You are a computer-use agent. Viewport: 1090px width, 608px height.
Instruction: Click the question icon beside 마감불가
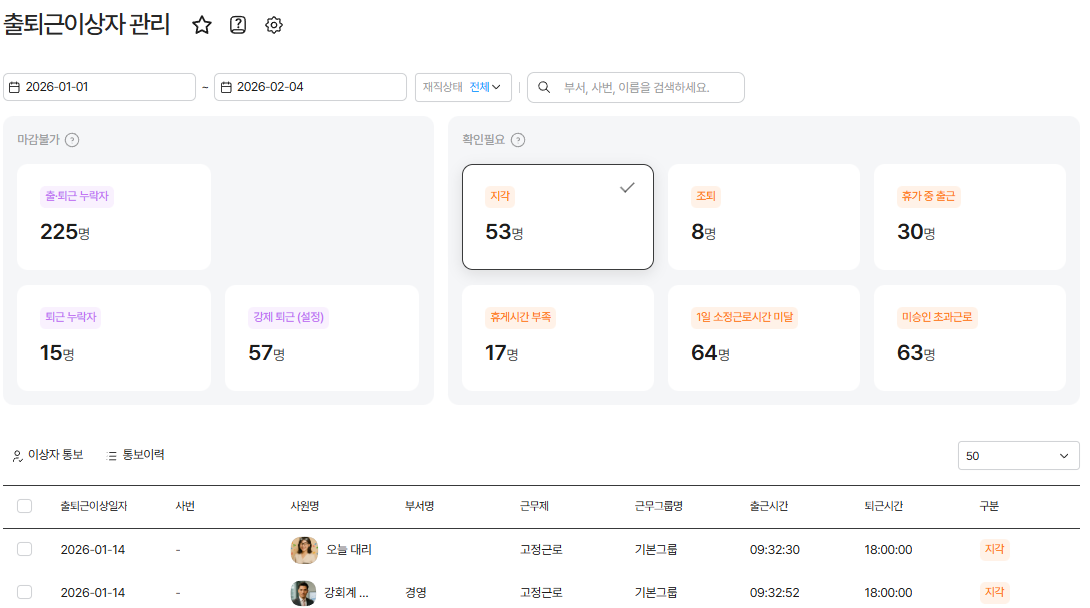point(72,140)
